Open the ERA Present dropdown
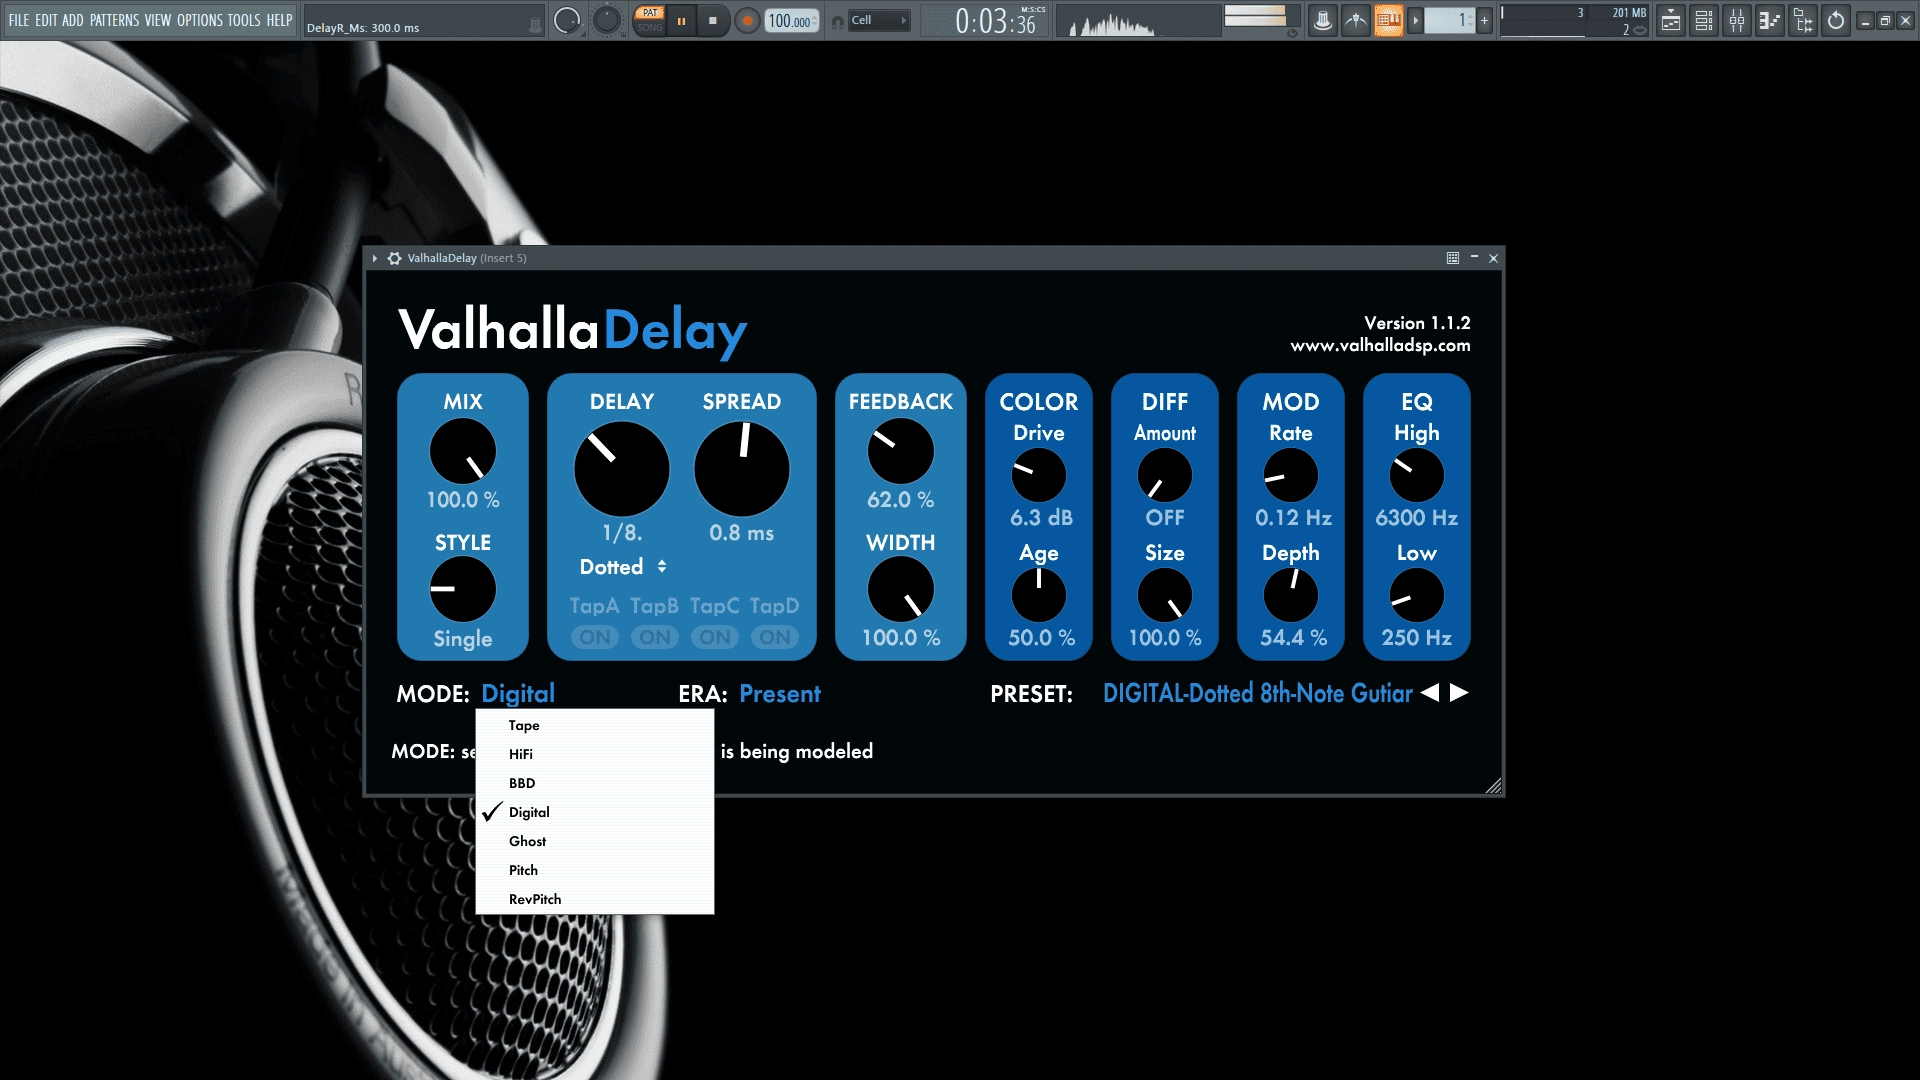 [x=780, y=693]
